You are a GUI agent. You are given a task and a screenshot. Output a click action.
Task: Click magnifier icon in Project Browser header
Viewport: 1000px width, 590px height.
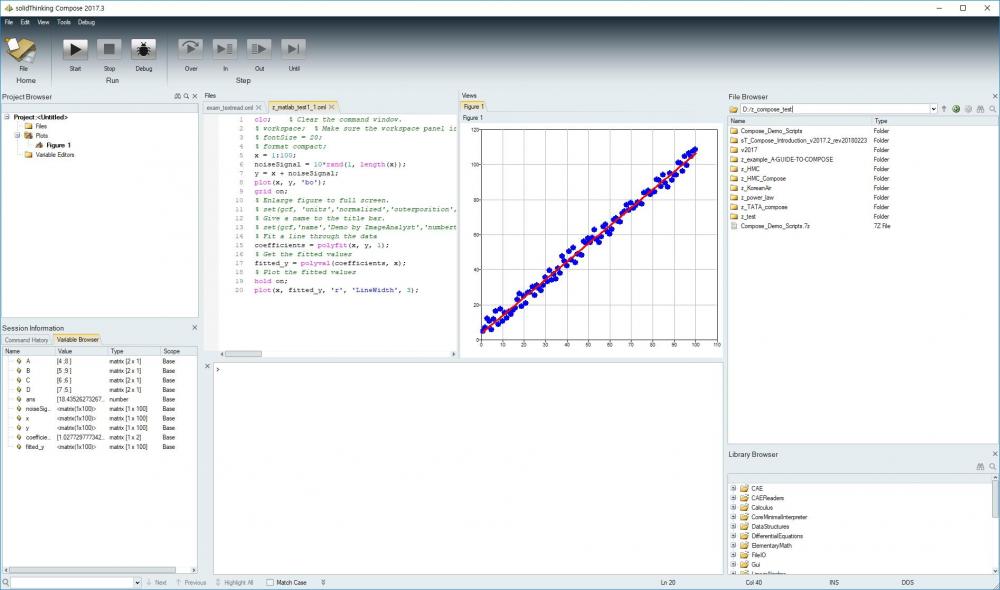click(x=186, y=96)
